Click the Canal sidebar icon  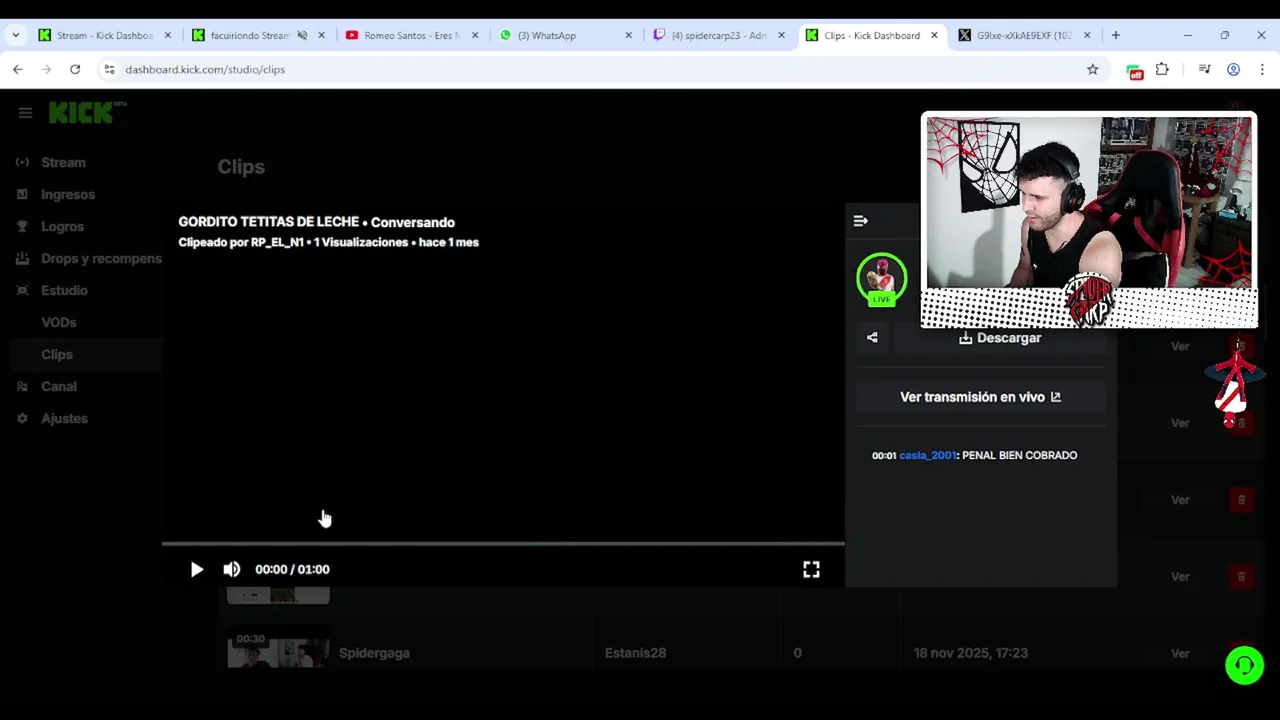[22, 386]
